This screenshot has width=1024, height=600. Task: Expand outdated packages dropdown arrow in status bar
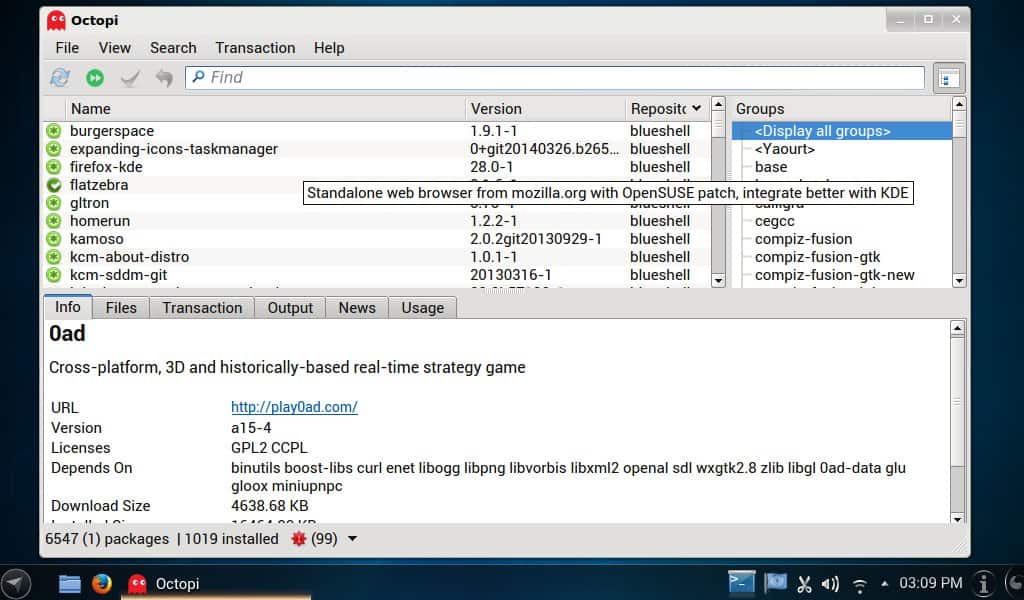(353, 539)
